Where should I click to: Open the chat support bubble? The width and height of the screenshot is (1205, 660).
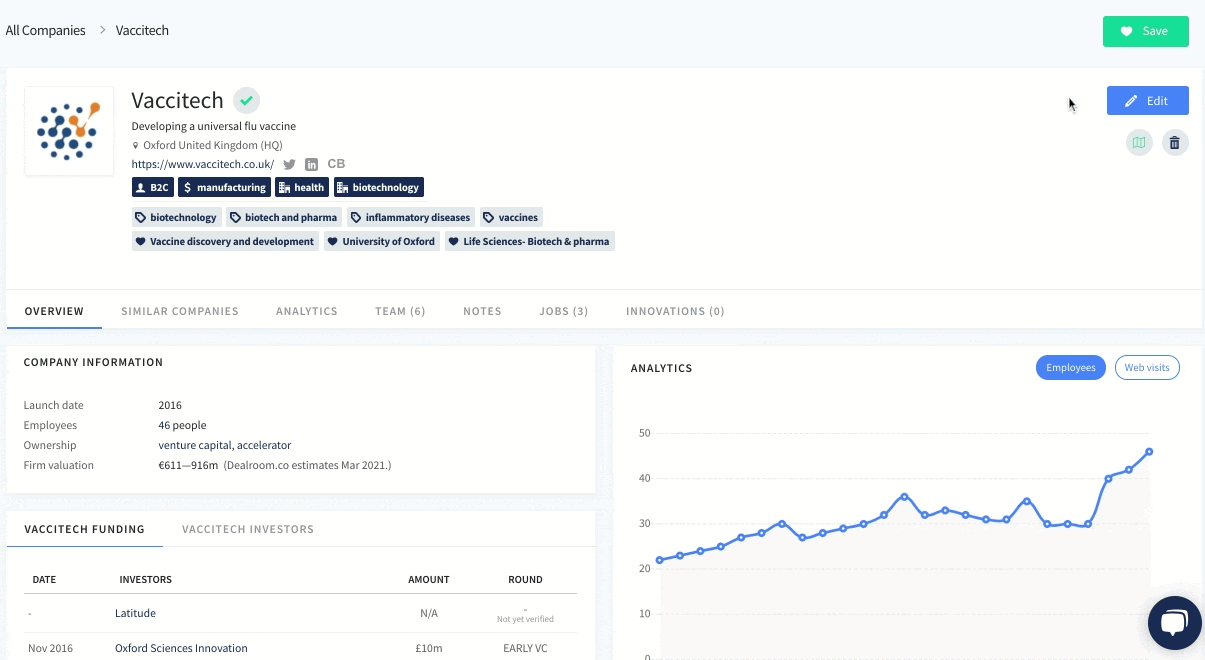click(x=1174, y=622)
